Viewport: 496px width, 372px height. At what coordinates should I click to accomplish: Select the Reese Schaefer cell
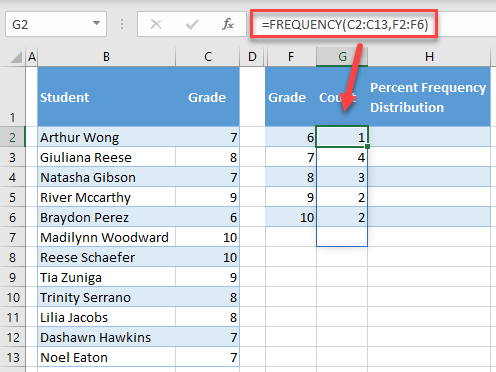[x=106, y=257]
